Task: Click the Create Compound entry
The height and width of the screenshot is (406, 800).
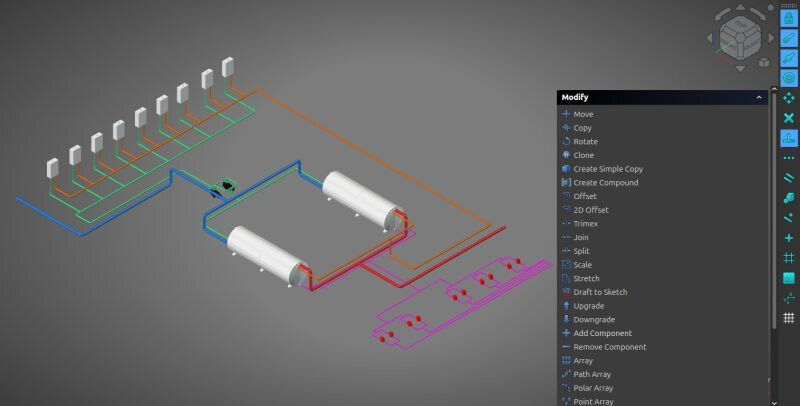Action: click(605, 183)
